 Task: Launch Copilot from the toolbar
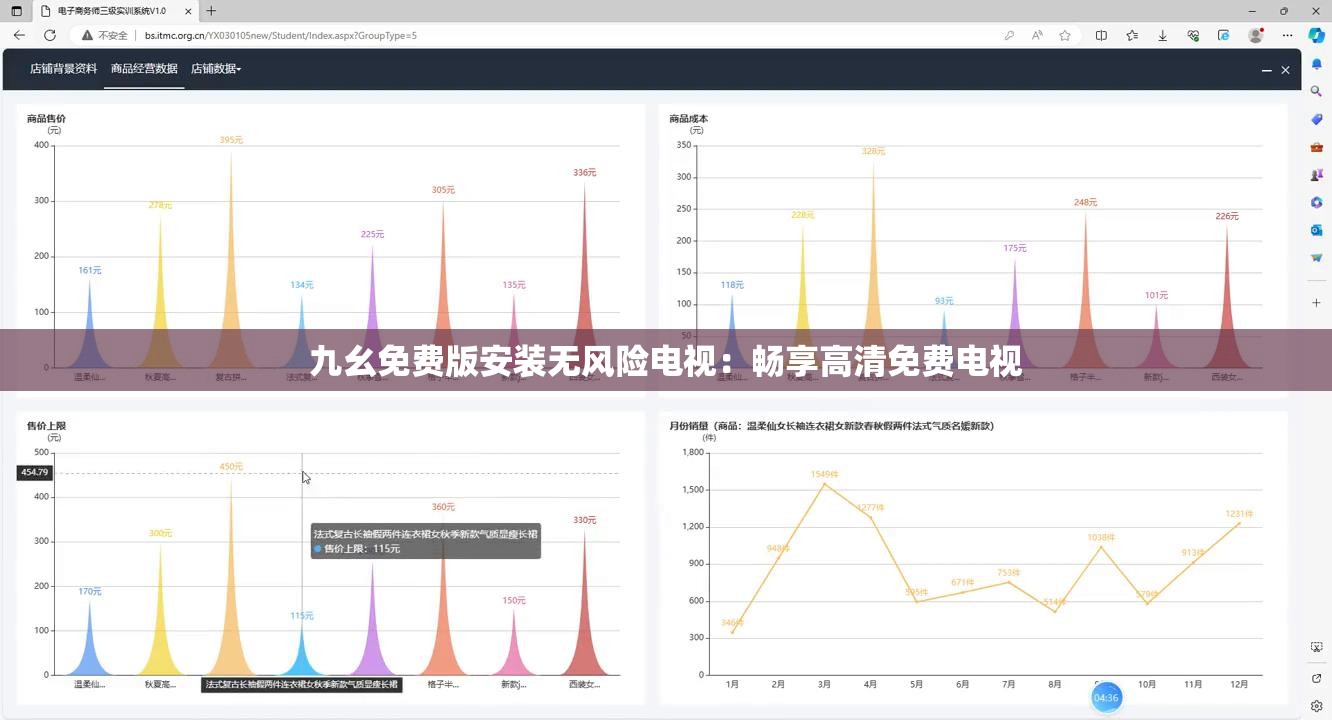tap(1317, 35)
